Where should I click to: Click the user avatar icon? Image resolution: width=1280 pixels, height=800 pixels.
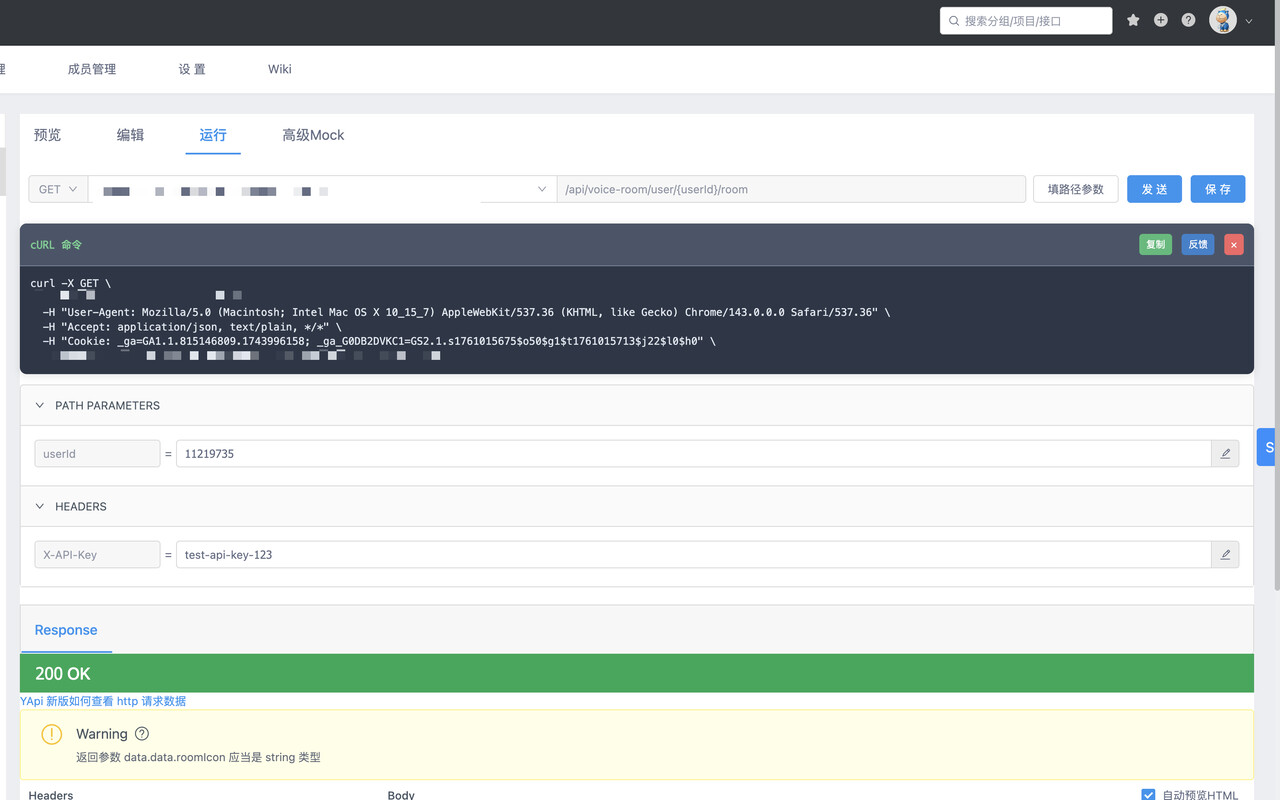[x=1222, y=20]
